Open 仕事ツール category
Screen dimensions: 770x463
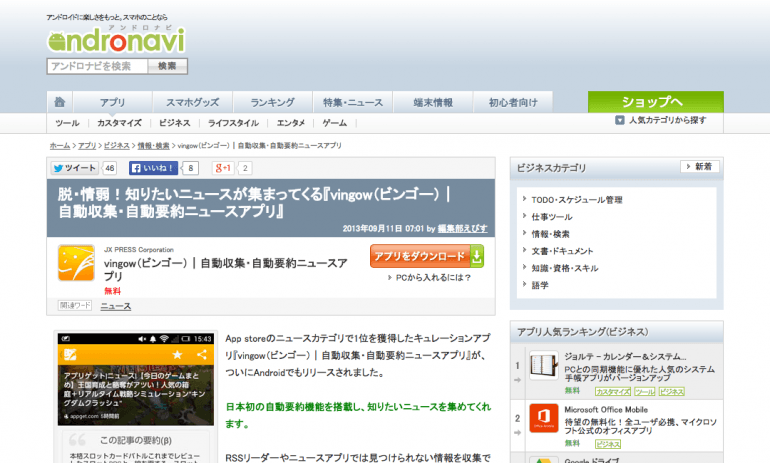552,217
